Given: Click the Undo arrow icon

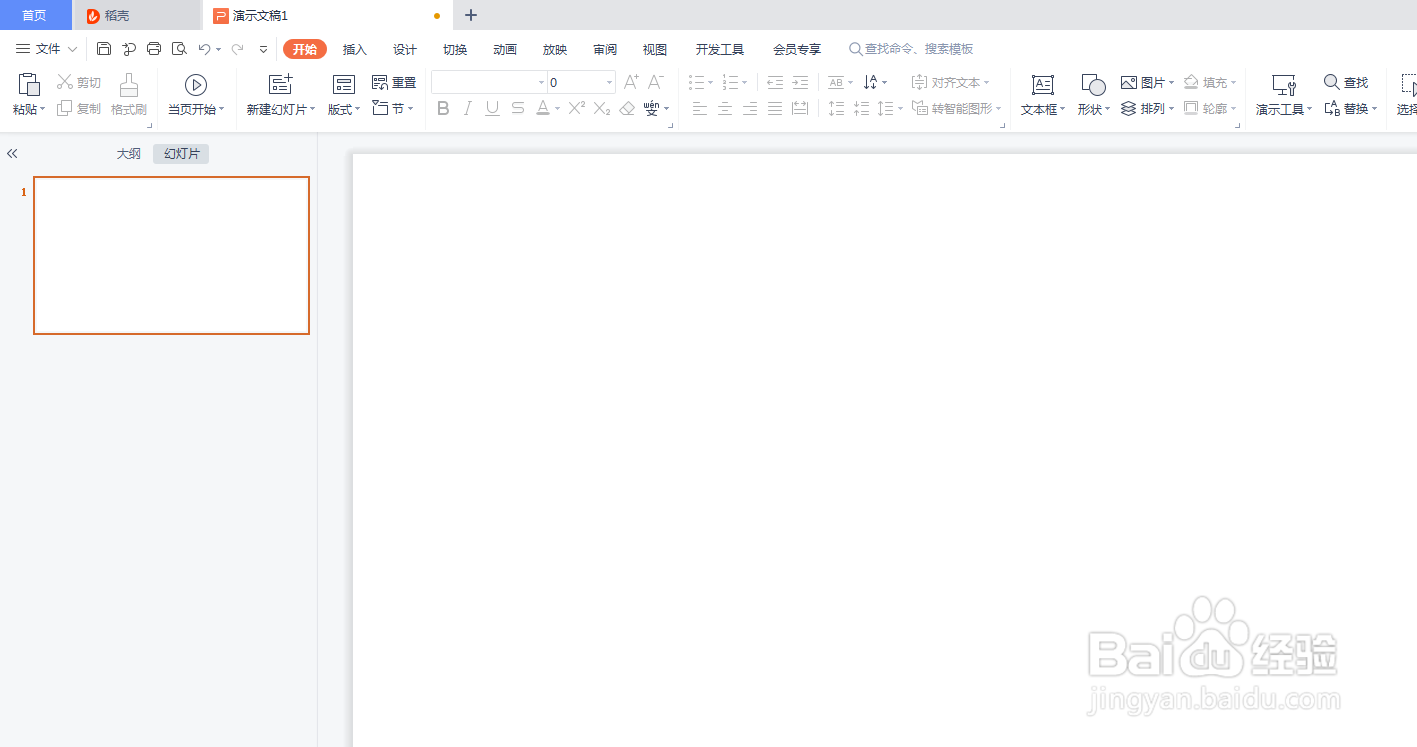Looking at the screenshot, I should tap(204, 49).
